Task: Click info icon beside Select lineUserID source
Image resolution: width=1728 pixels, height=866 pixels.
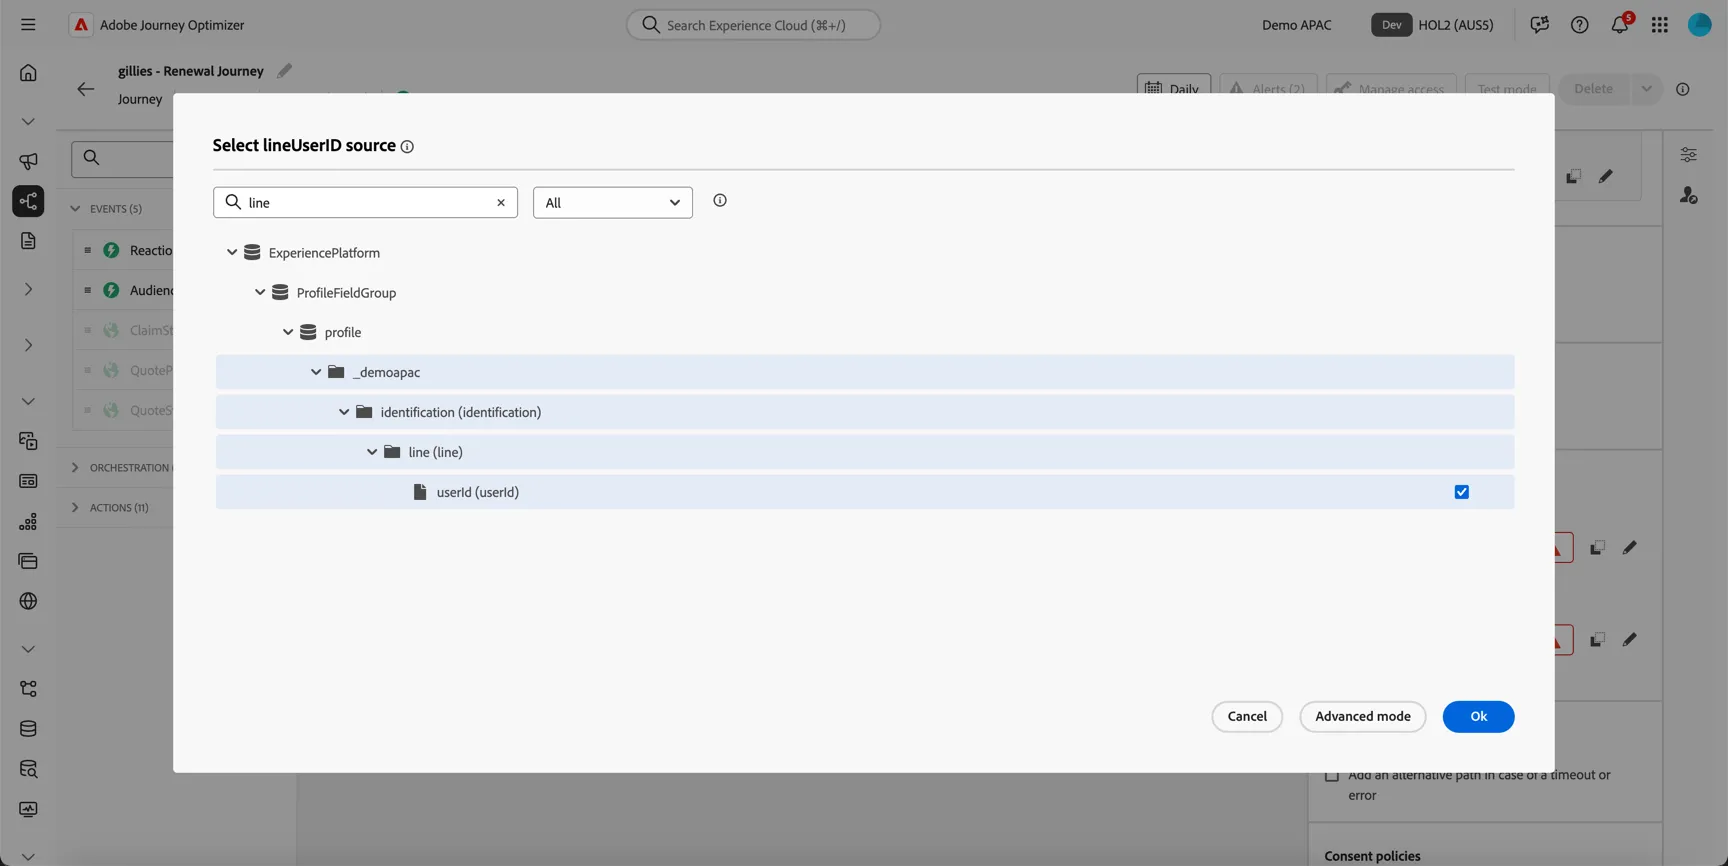Action: (407, 147)
